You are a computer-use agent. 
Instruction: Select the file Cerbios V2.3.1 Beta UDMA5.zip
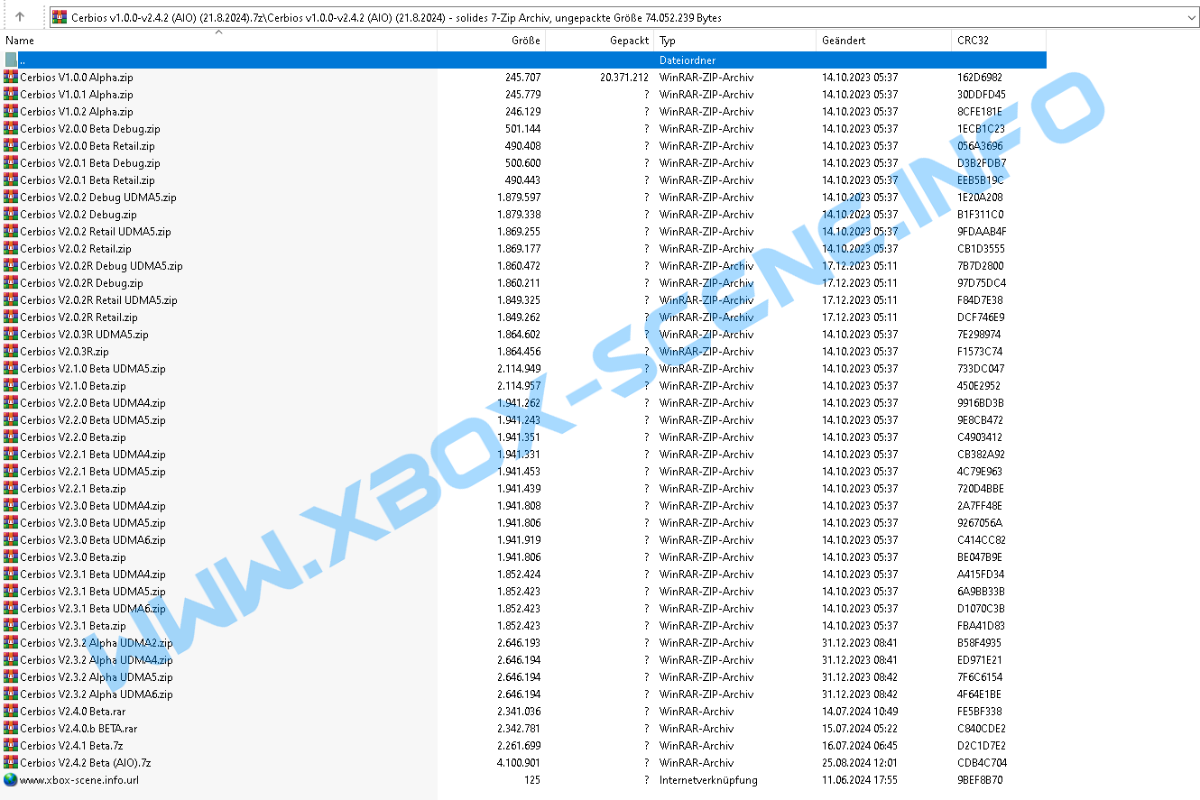pos(92,591)
